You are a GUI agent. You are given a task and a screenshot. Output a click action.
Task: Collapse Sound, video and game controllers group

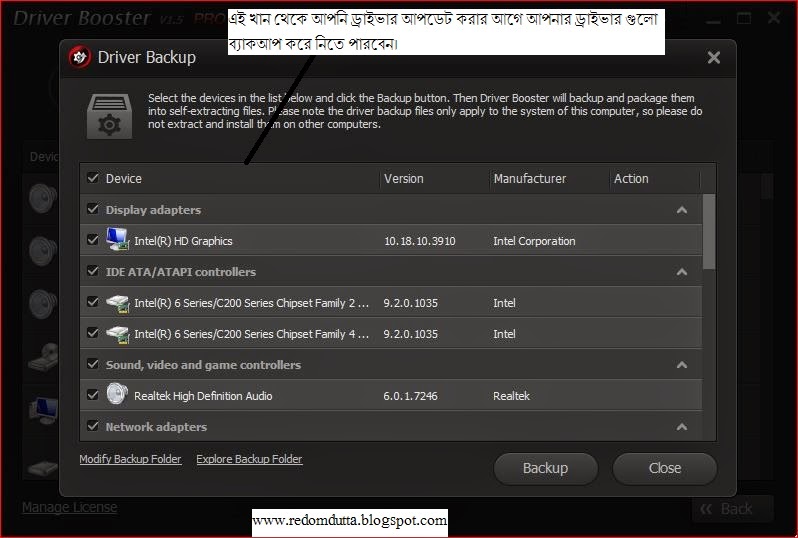coord(682,365)
